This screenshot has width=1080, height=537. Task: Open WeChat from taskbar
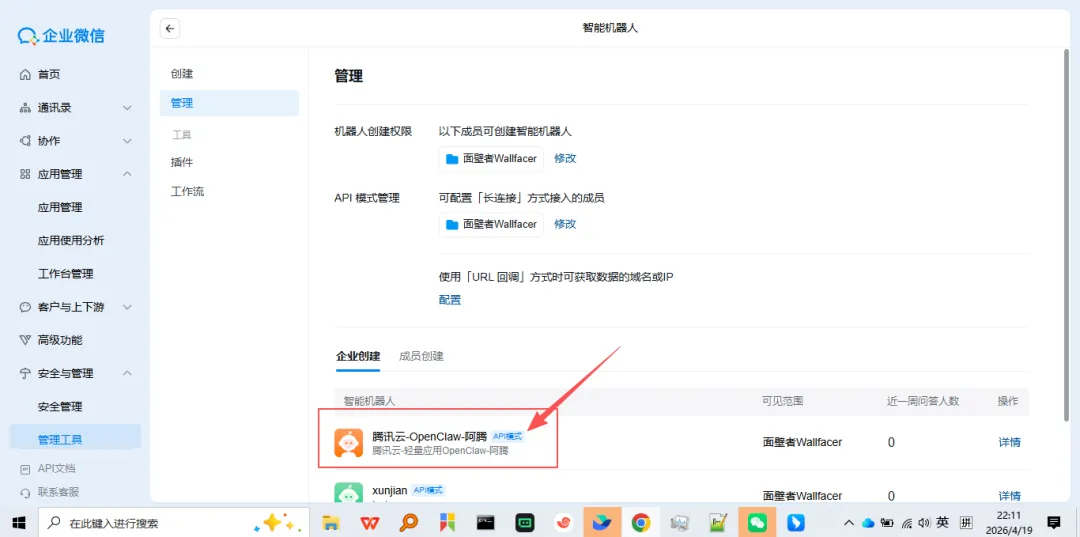(757, 523)
